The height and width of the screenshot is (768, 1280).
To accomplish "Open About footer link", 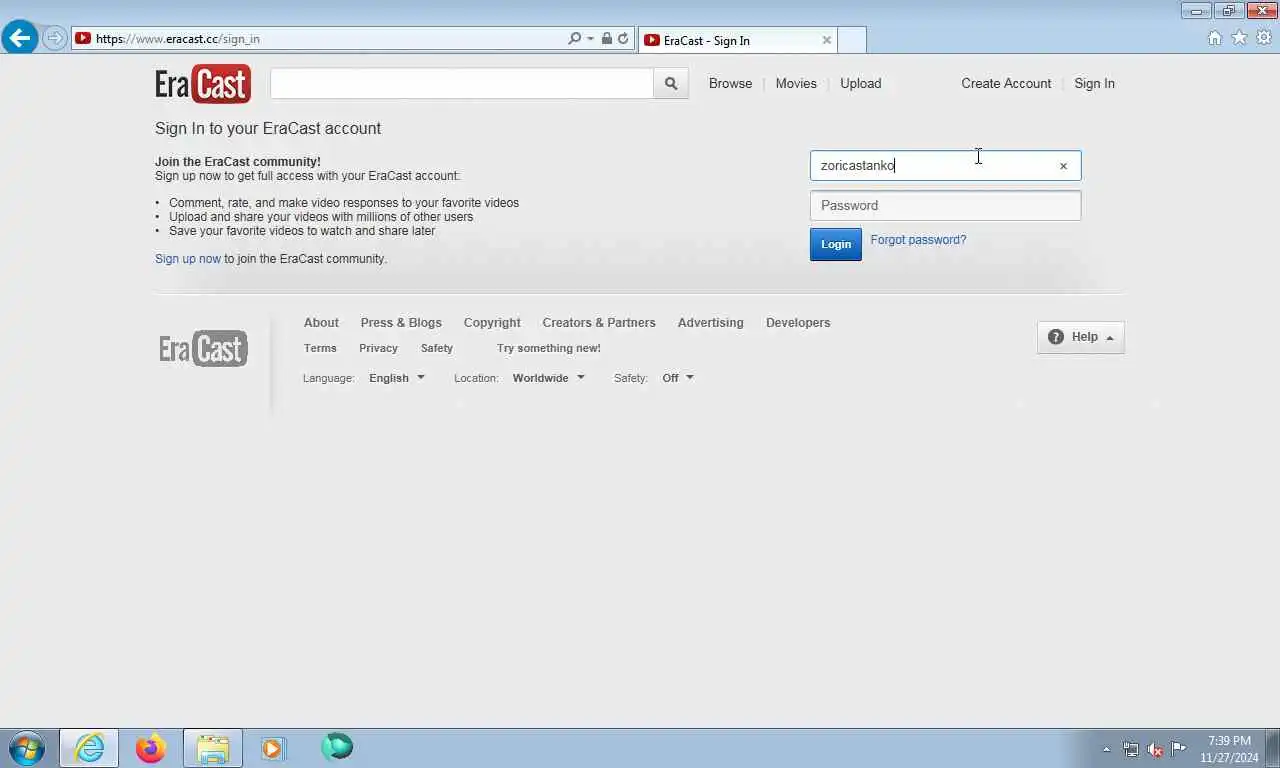I will tap(321, 323).
